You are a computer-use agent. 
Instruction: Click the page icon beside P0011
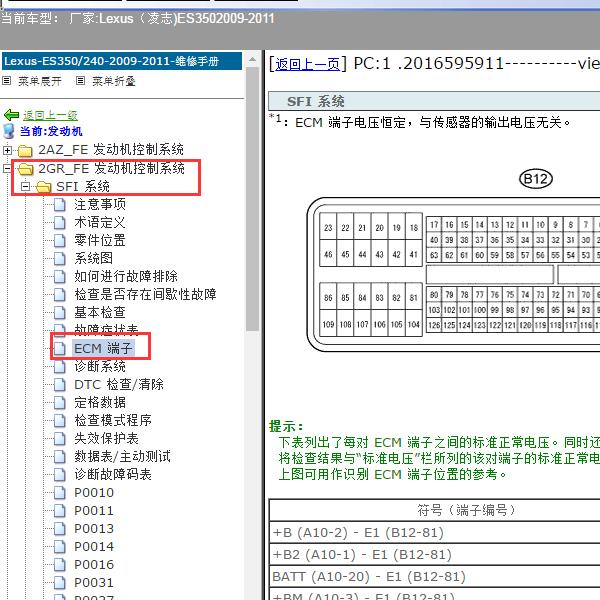(59, 510)
